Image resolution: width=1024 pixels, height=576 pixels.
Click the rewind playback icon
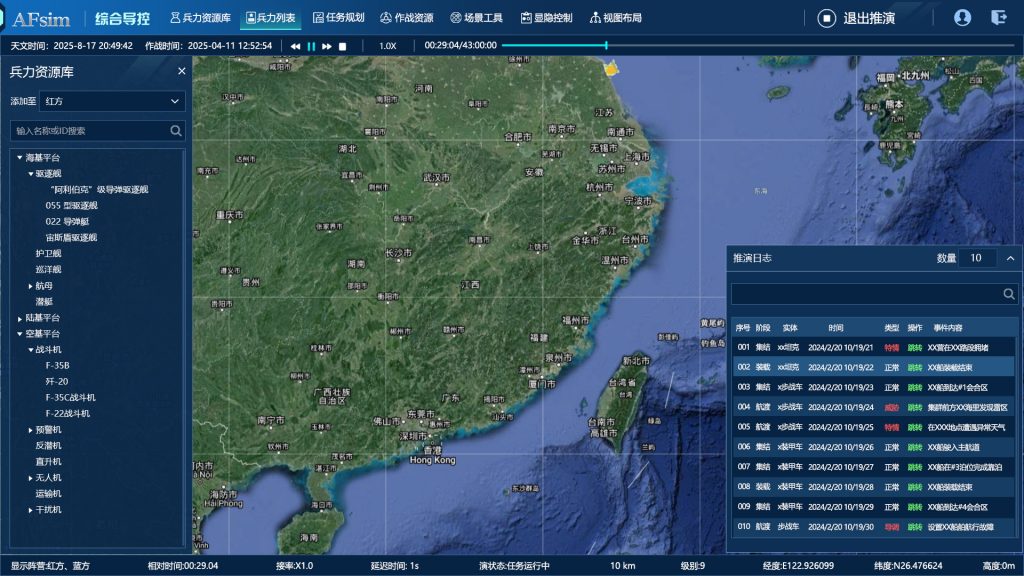(296, 46)
